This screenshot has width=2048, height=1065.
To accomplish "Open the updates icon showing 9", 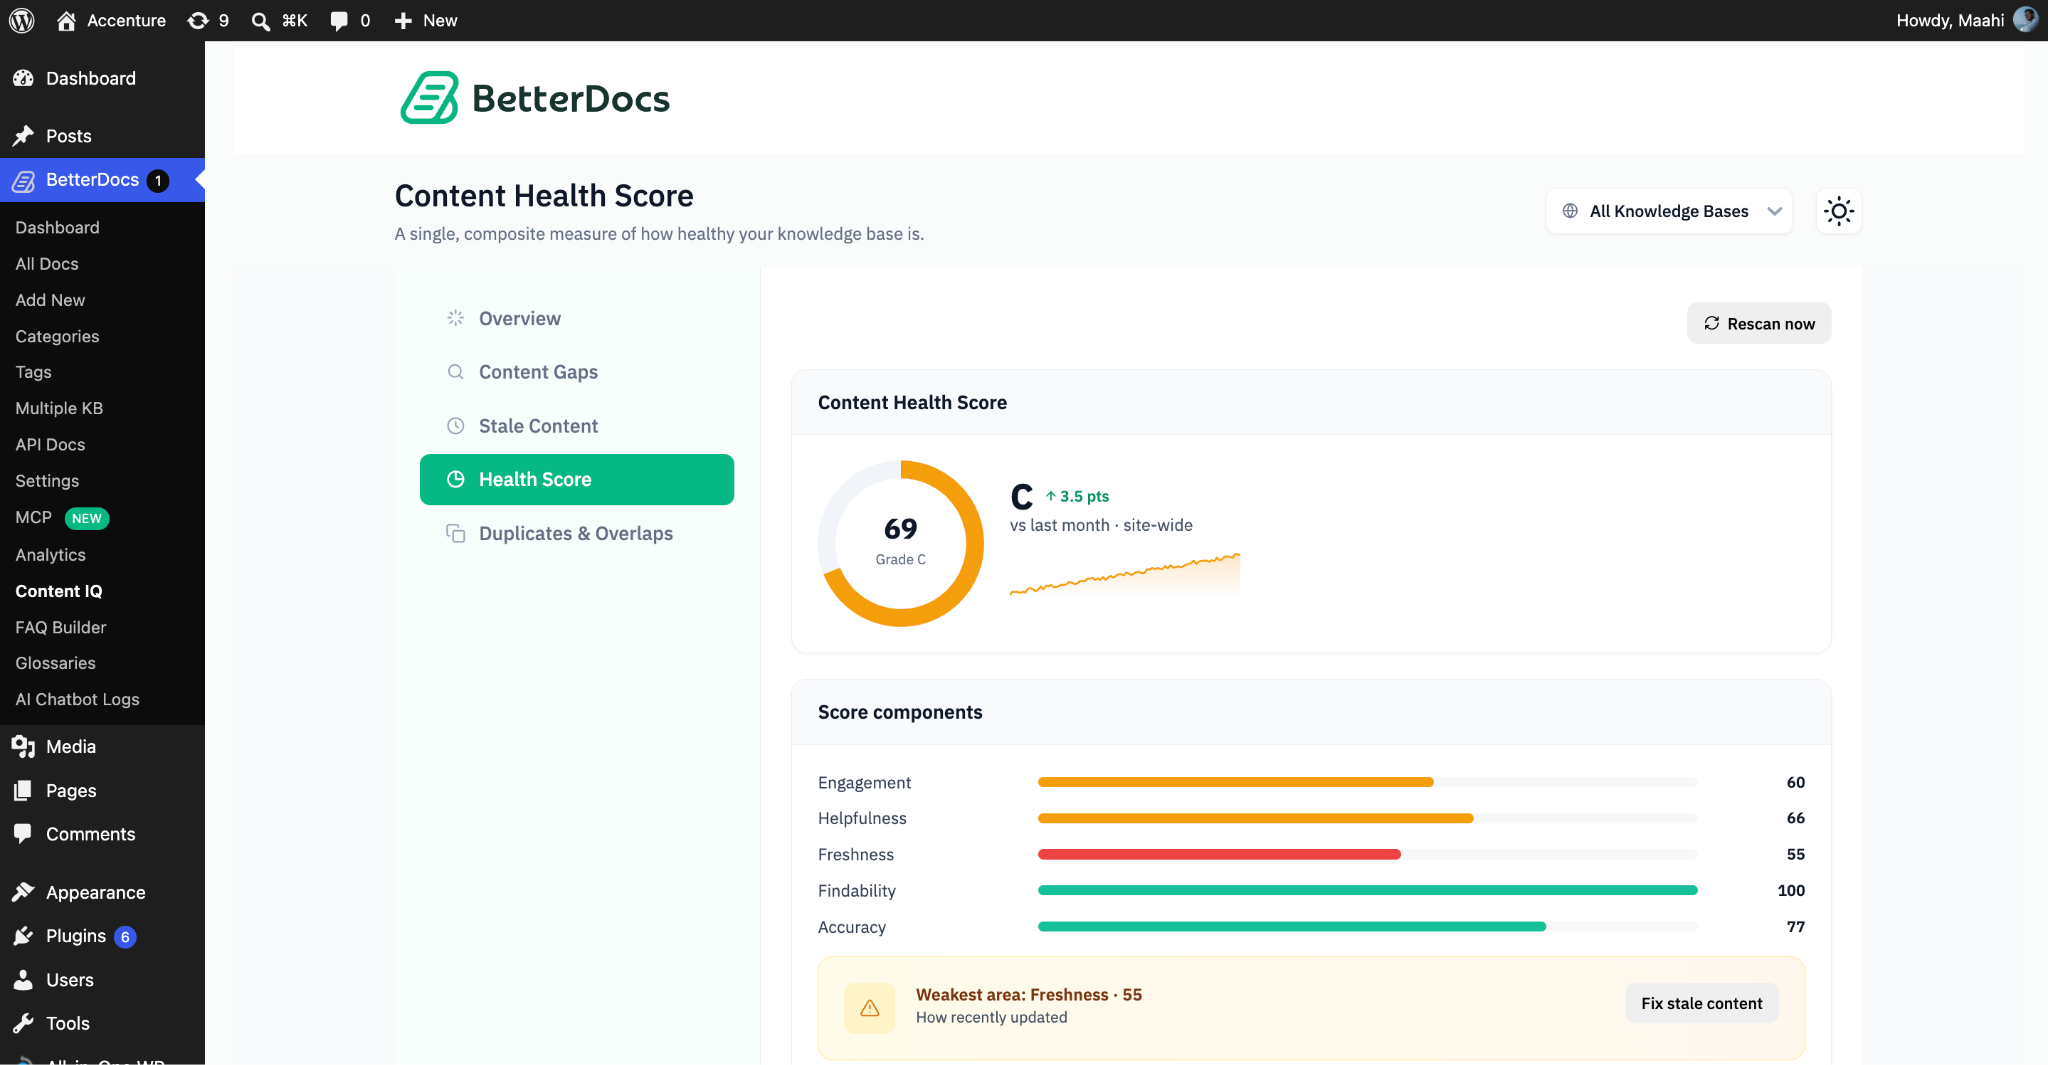I will (x=198, y=20).
